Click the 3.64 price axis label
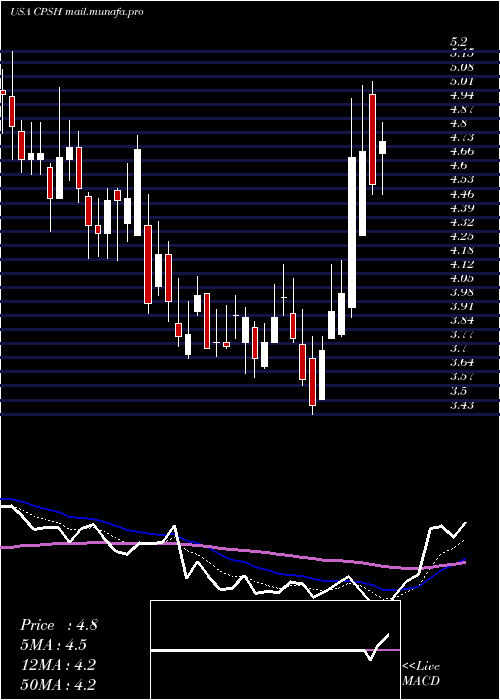The image size is (500, 700). pos(462,362)
